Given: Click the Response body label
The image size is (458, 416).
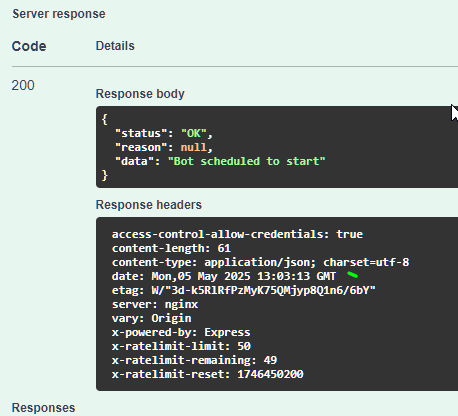Looking at the screenshot, I should (140, 94).
